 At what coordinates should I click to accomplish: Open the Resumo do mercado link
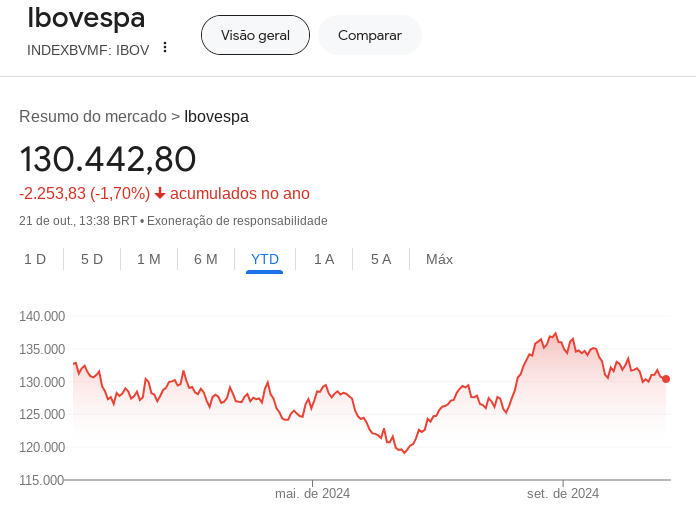tap(93, 116)
